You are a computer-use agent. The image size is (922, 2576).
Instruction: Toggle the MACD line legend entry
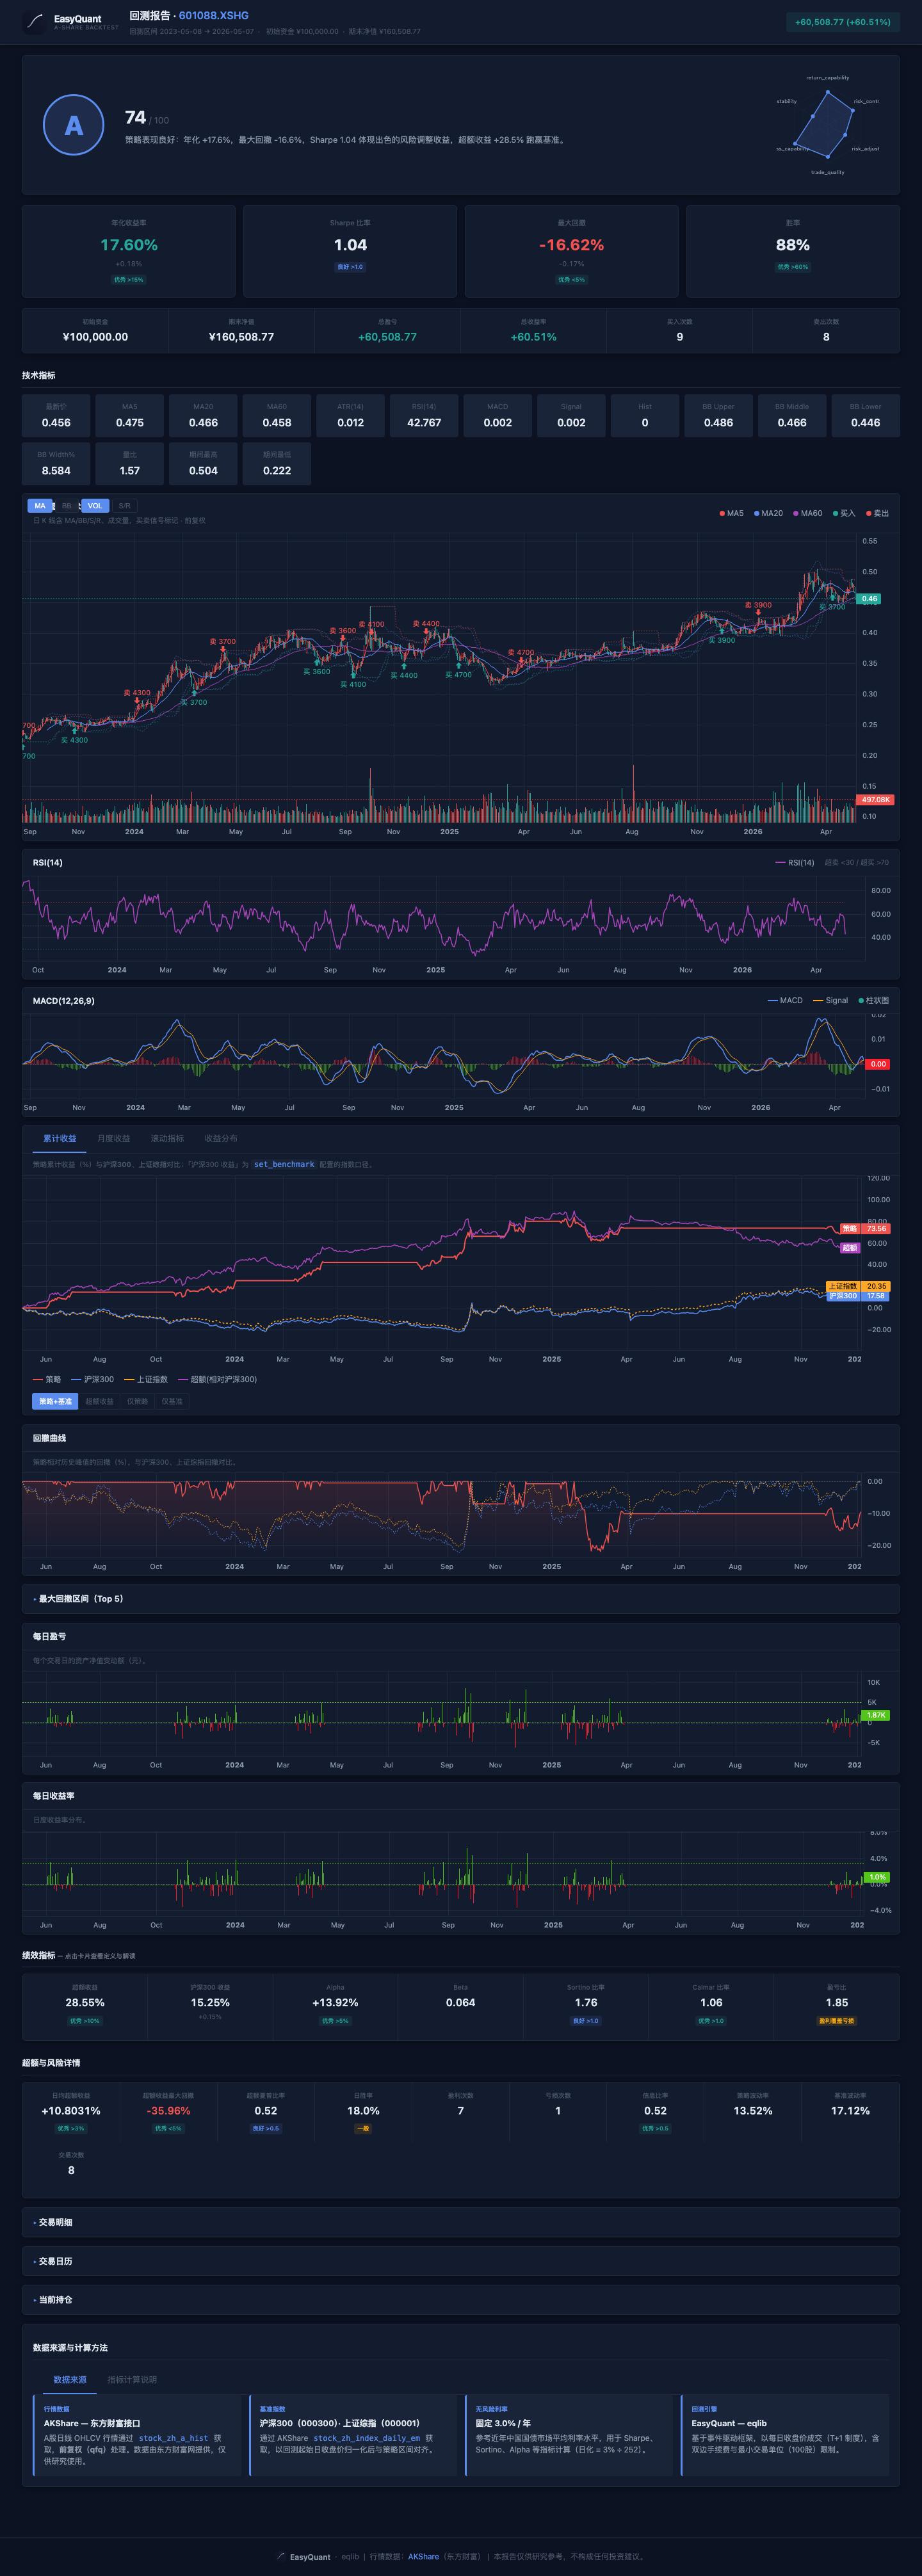(784, 1000)
